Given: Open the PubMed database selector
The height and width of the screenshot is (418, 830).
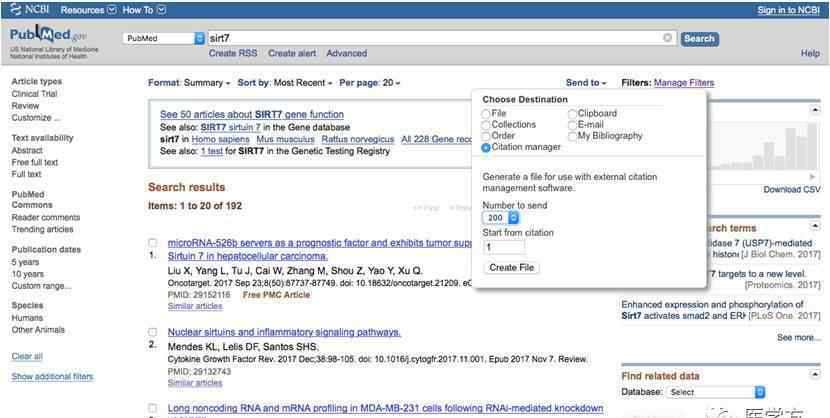Looking at the screenshot, I should [164, 38].
